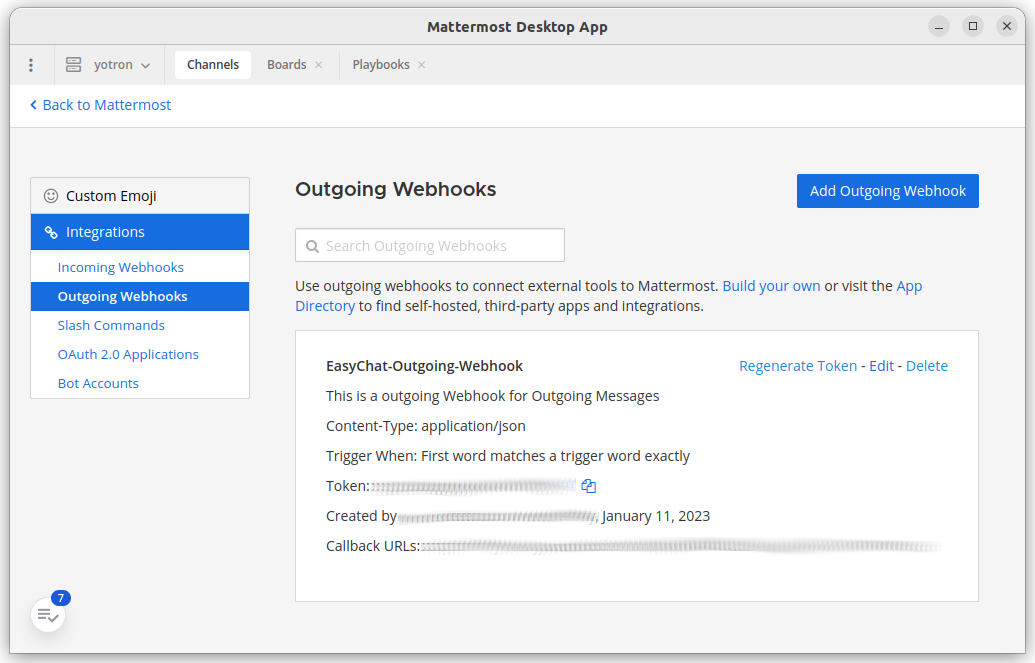Click Add Outgoing Webhook button

tap(888, 191)
